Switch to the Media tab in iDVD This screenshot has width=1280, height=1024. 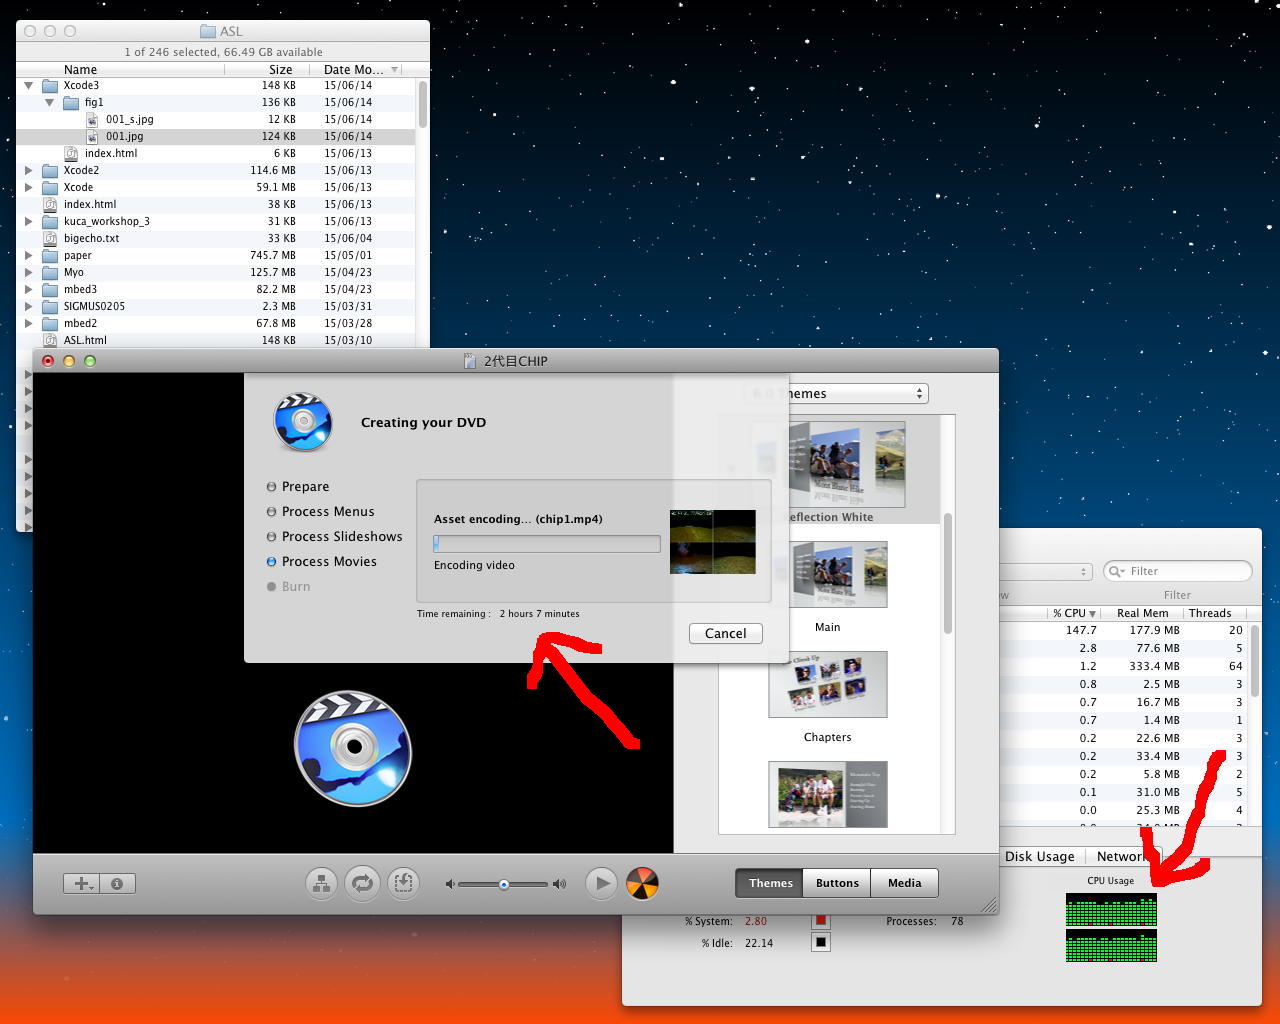(x=904, y=883)
